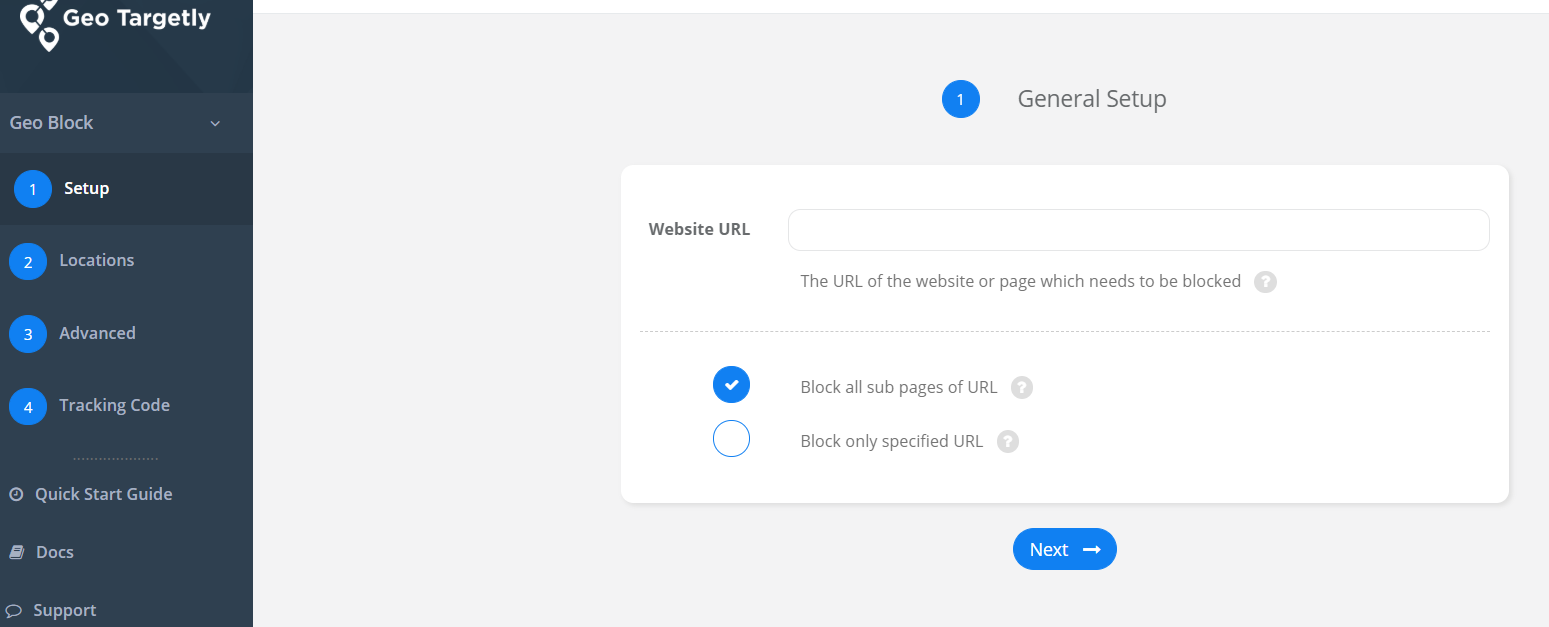Open the Docs link
Viewport: 1549px width, 627px height.
point(55,552)
